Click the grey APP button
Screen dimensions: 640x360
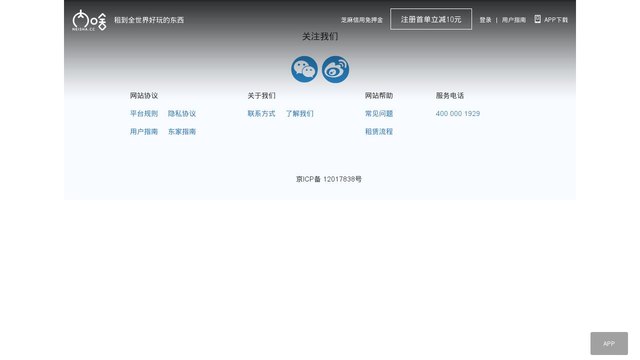609,343
